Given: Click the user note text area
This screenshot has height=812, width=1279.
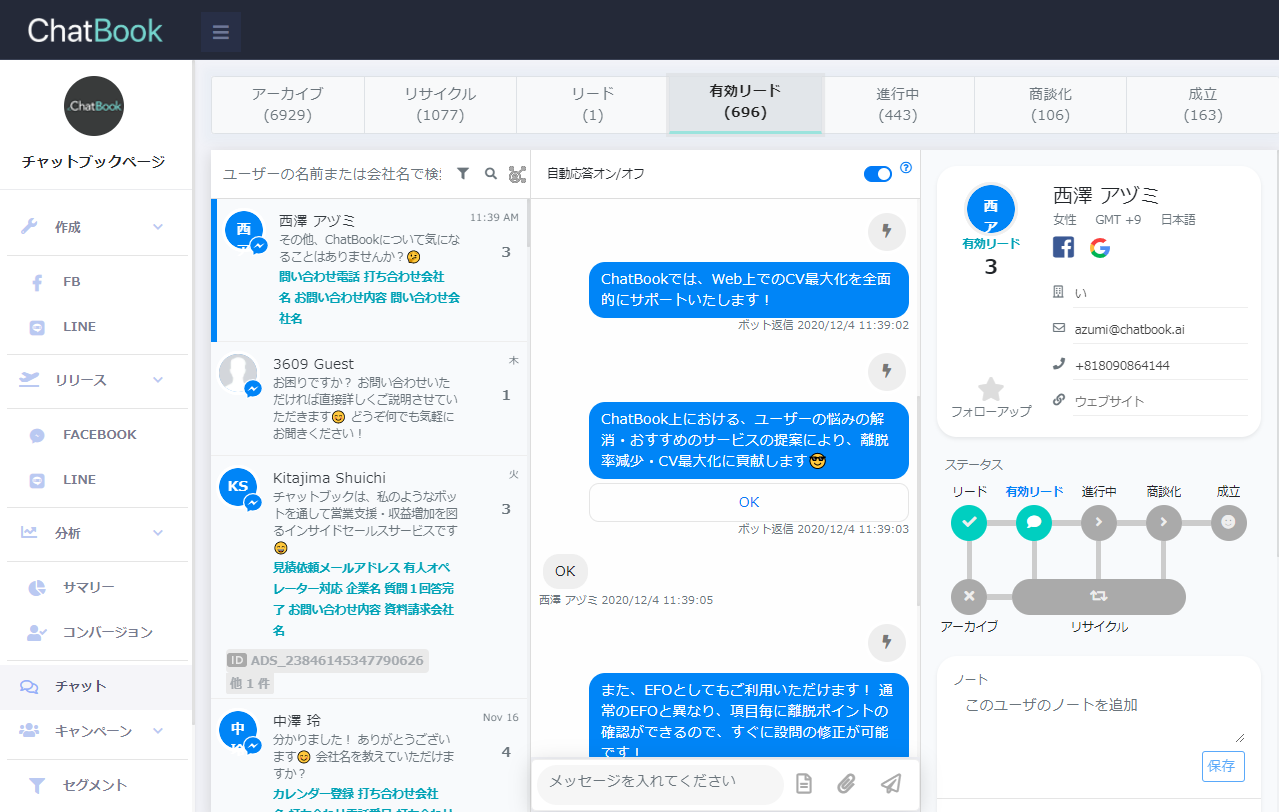Looking at the screenshot, I should click(1099, 717).
